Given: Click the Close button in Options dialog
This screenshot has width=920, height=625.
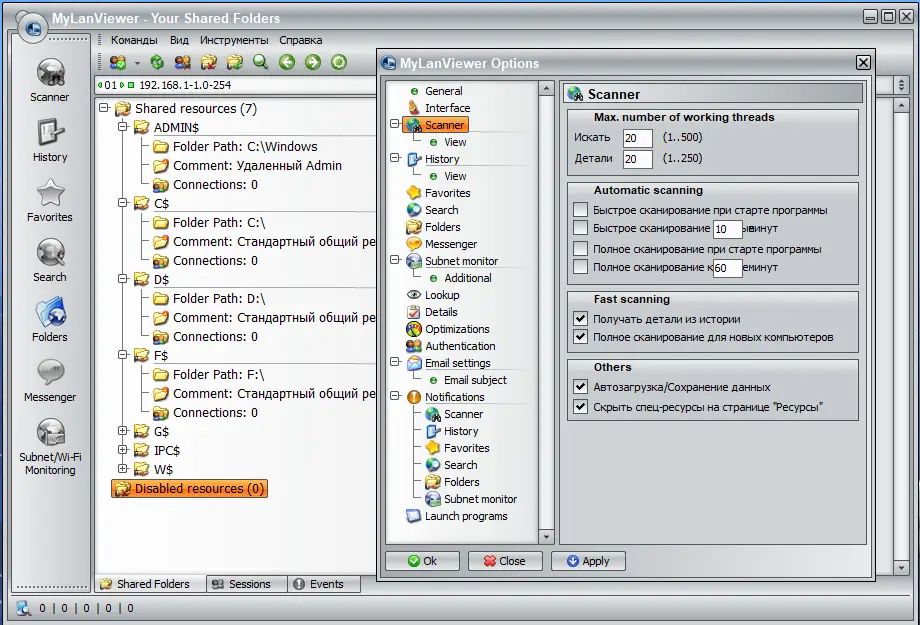Looking at the screenshot, I should (505, 561).
